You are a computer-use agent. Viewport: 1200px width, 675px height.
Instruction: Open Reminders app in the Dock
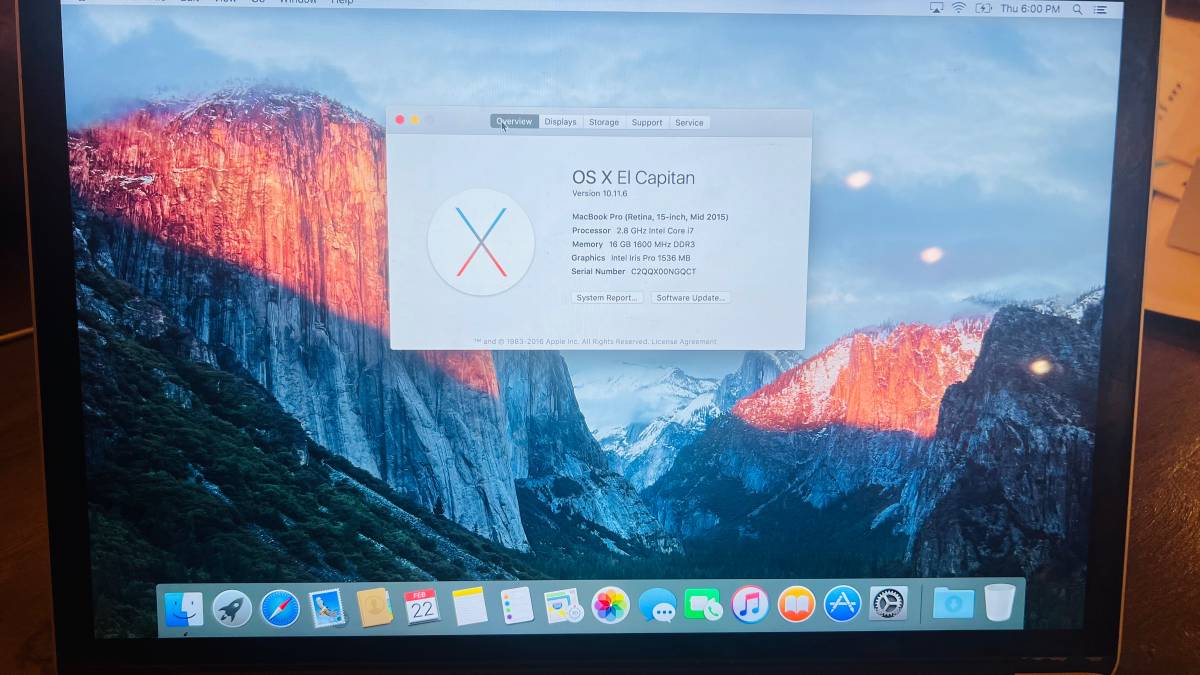pyautogui.click(x=516, y=605)
